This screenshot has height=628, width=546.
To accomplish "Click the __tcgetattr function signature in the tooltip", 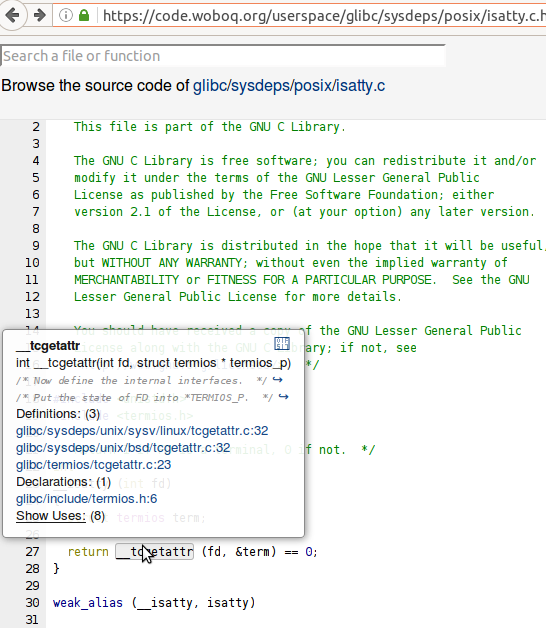I will coord(153,363).
